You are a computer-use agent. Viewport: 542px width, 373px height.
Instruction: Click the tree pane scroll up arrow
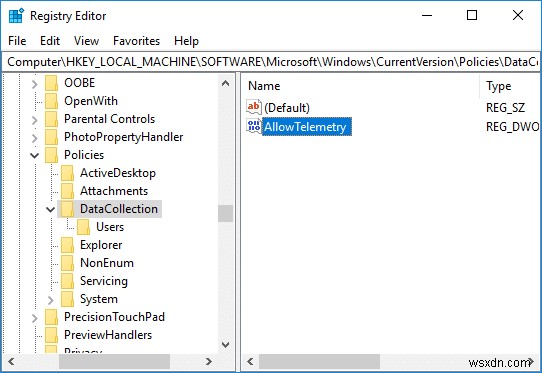point(225,83)
